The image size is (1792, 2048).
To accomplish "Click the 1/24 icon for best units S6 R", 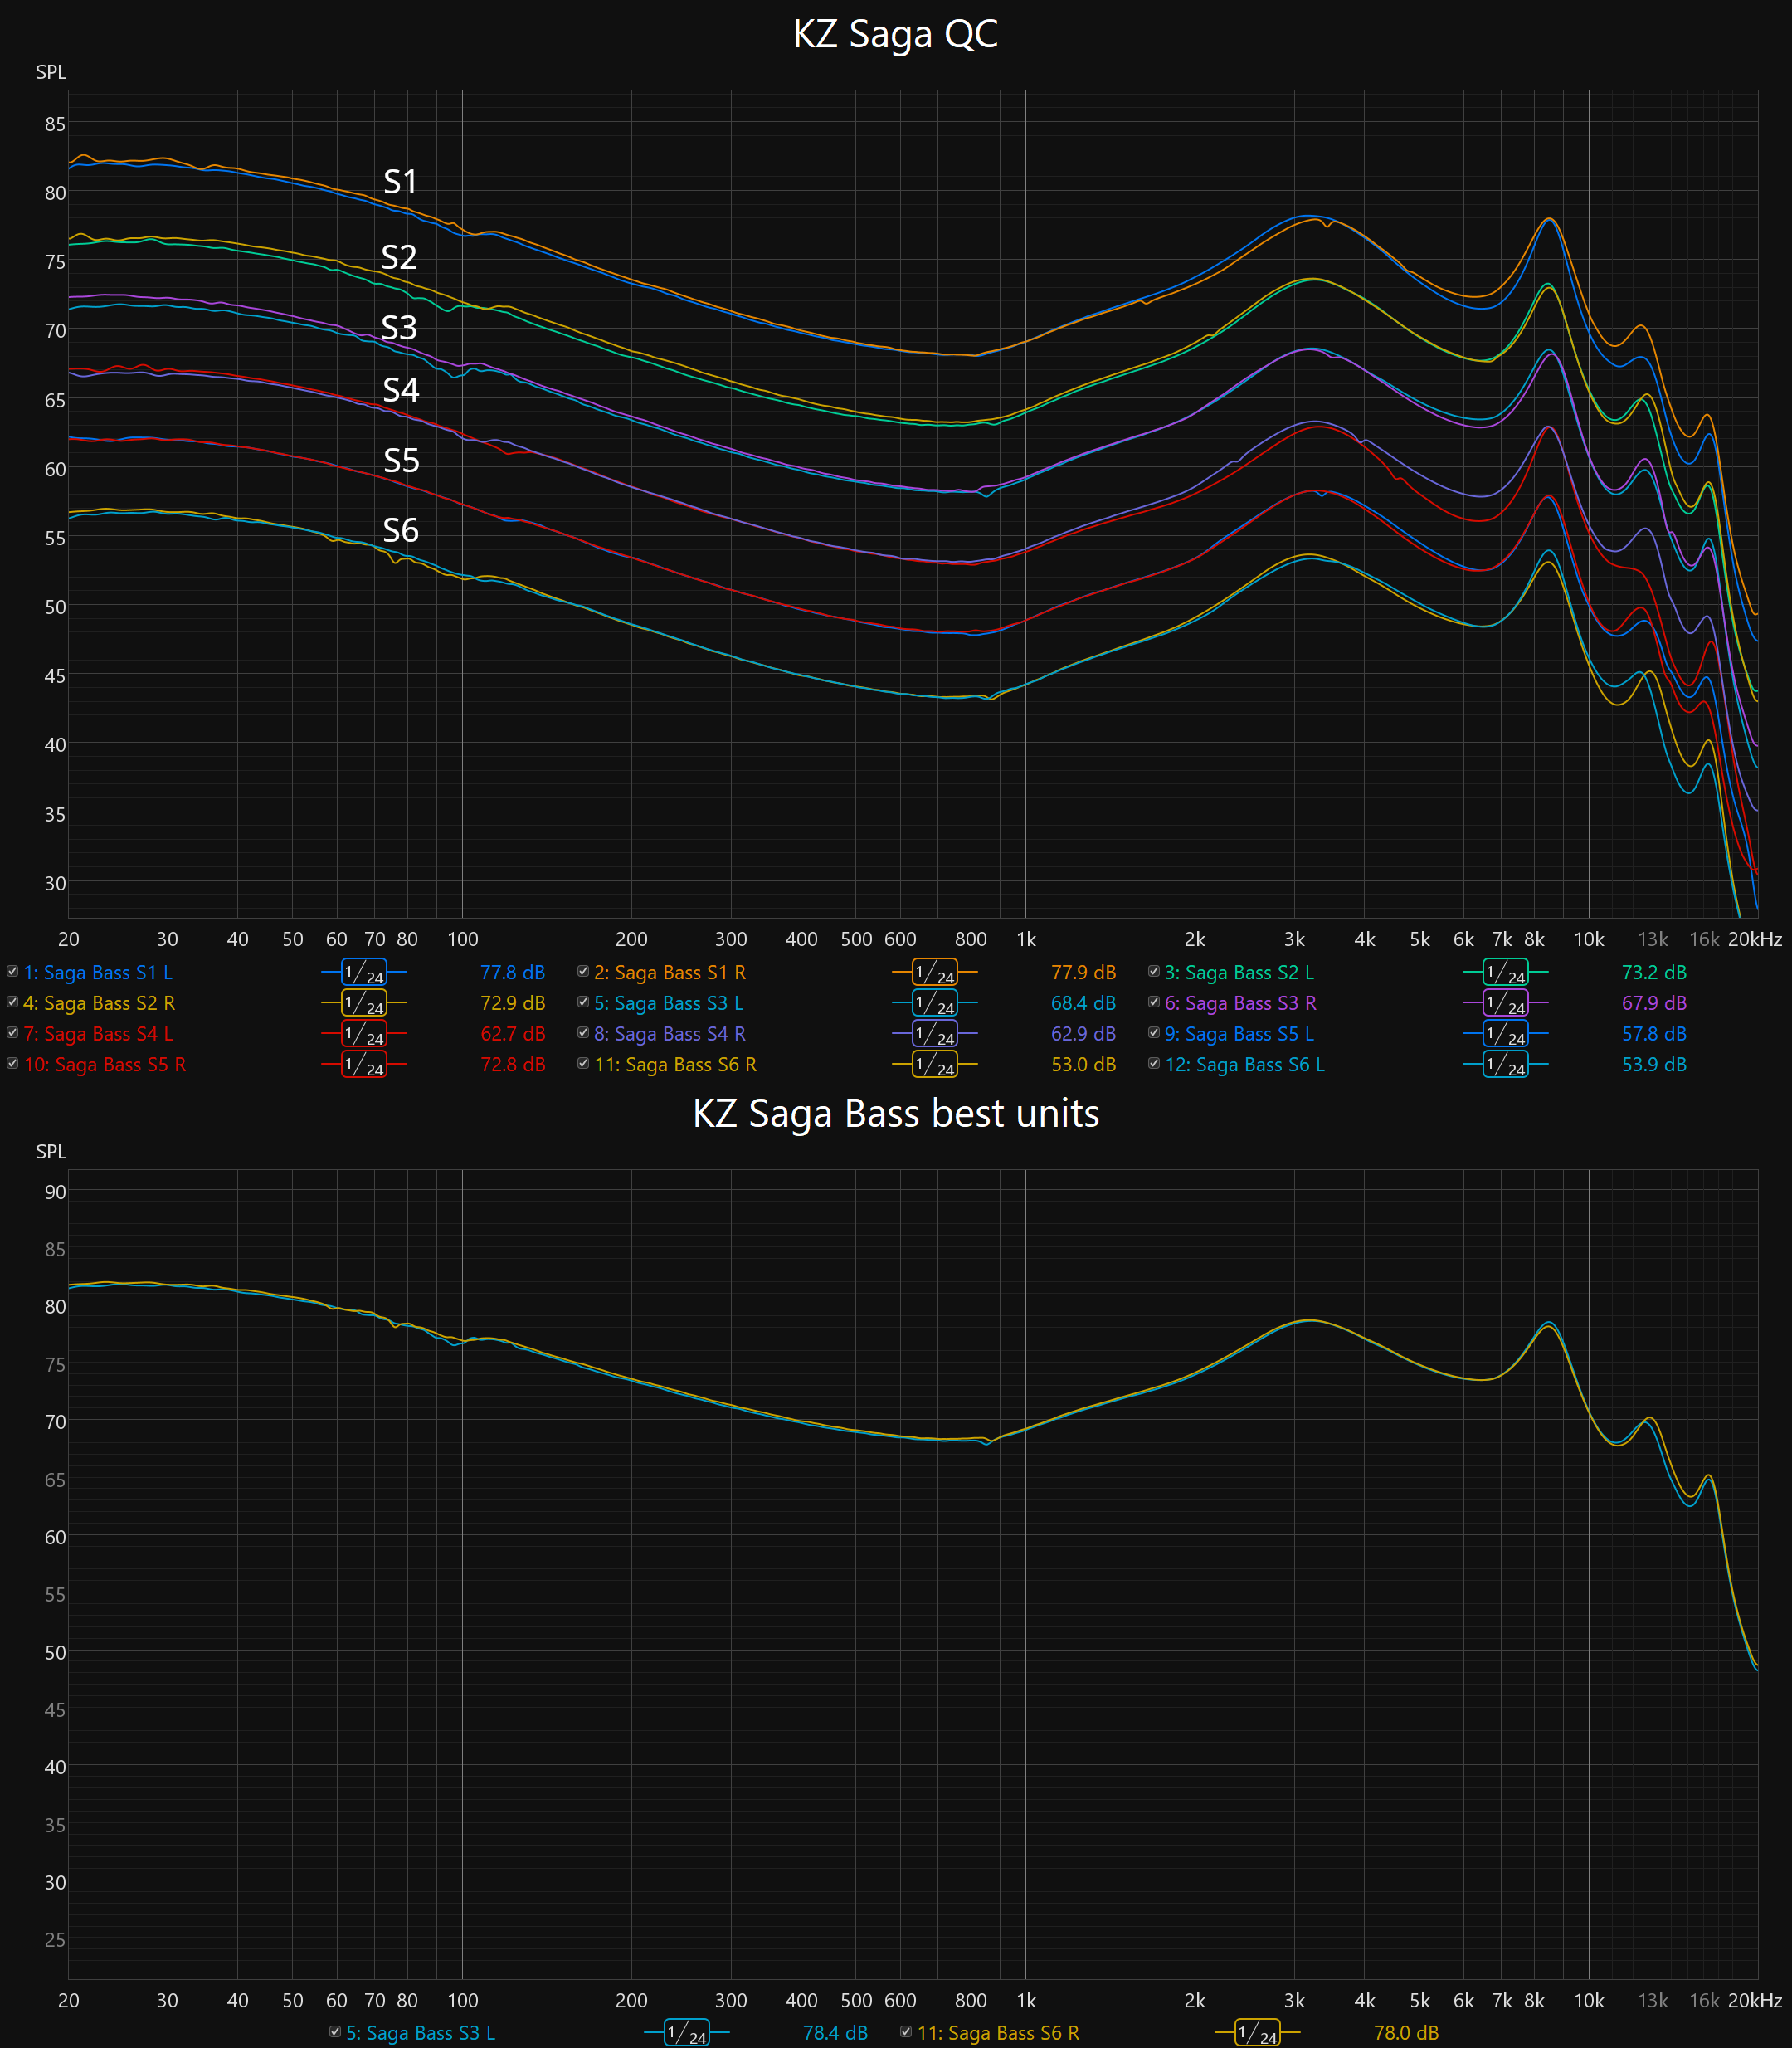I will (x=1257, y=2033).
